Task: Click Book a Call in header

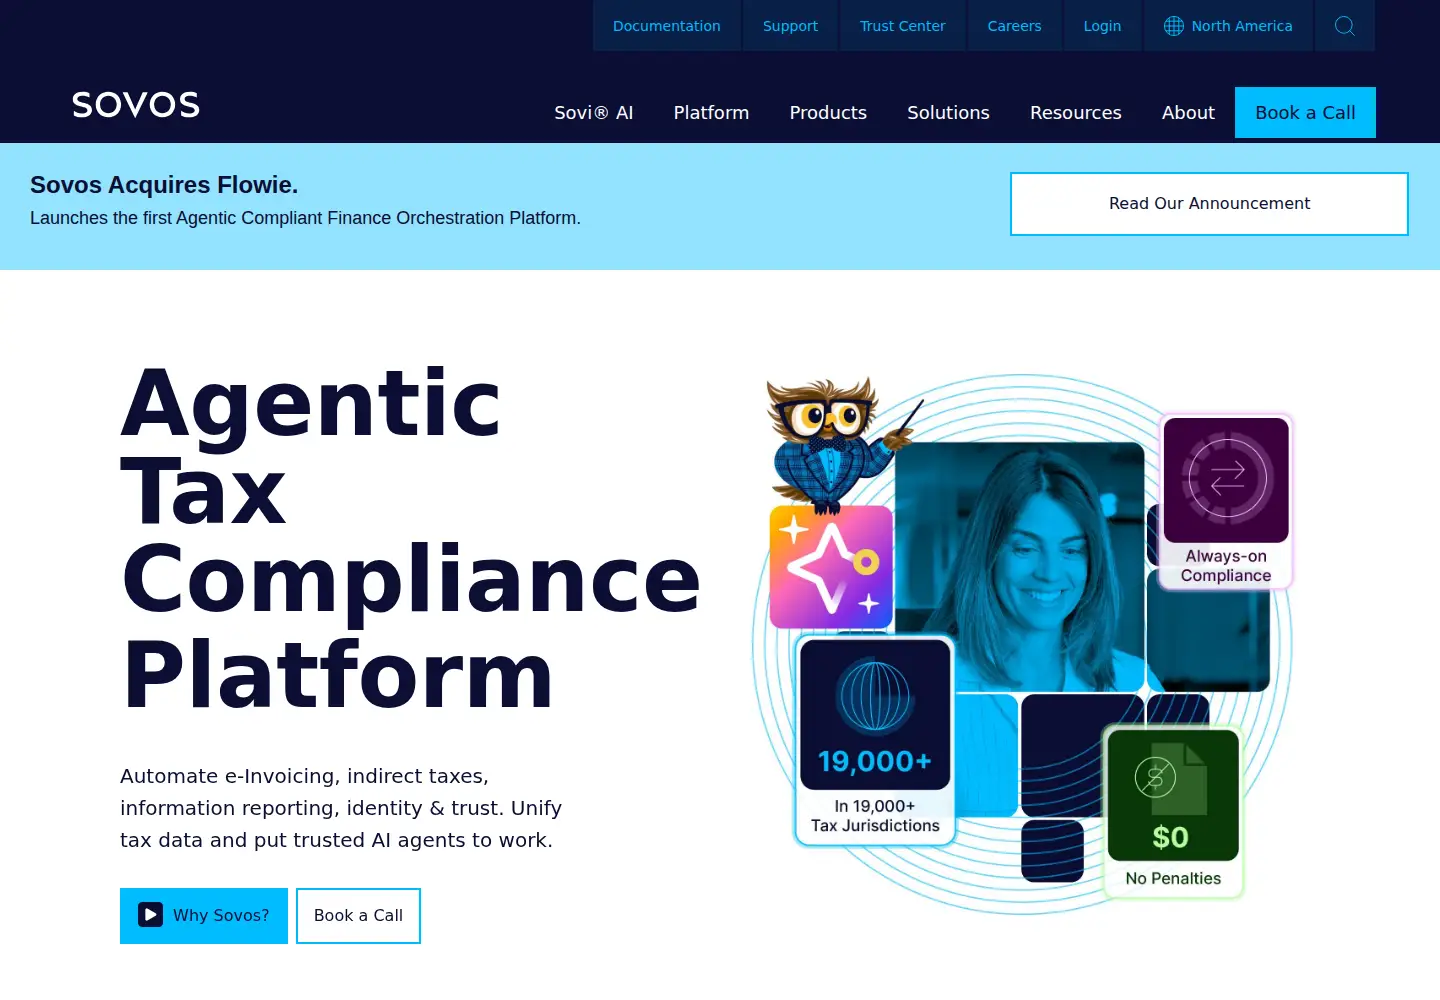Action: coord(1305,113)
